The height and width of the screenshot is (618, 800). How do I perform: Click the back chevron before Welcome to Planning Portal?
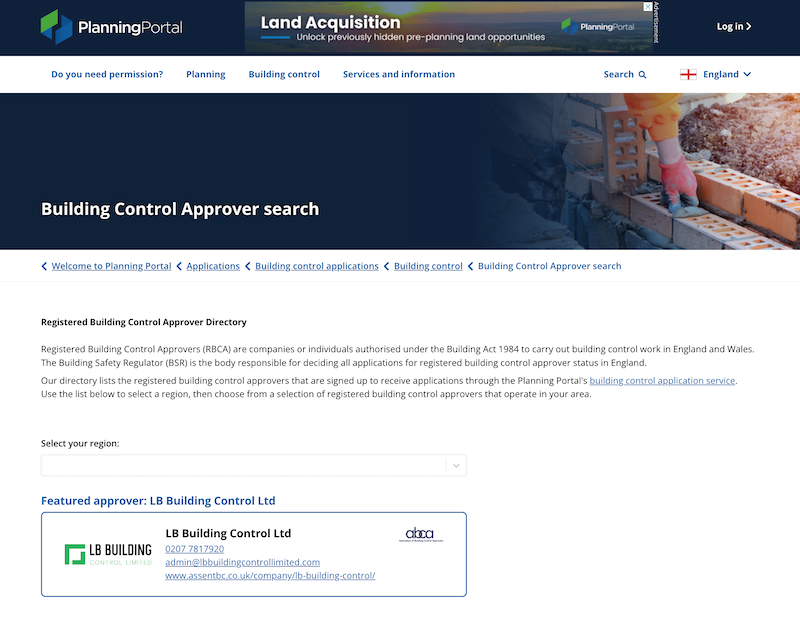pos(44,266)
